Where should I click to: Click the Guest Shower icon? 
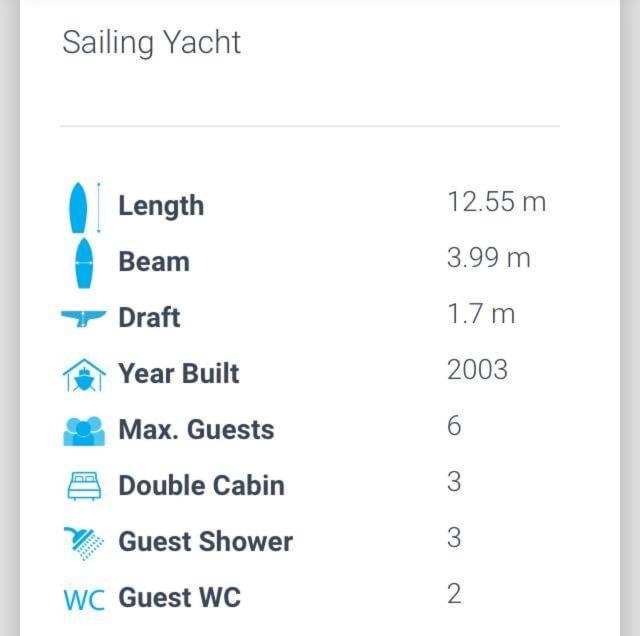point(84,543)
